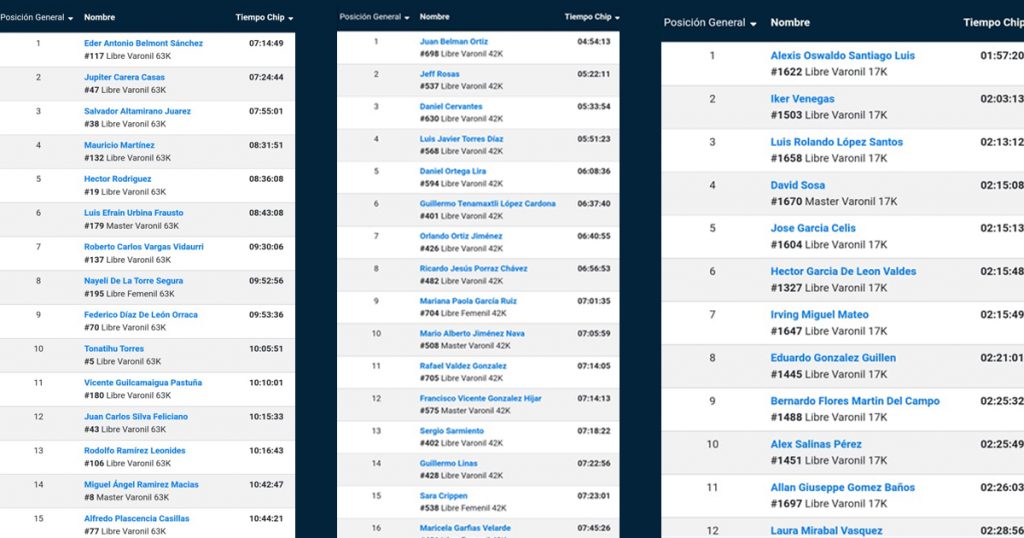
Task: View Nayeli De La Torre Segura's details
Action: click(x=133, y=281)
